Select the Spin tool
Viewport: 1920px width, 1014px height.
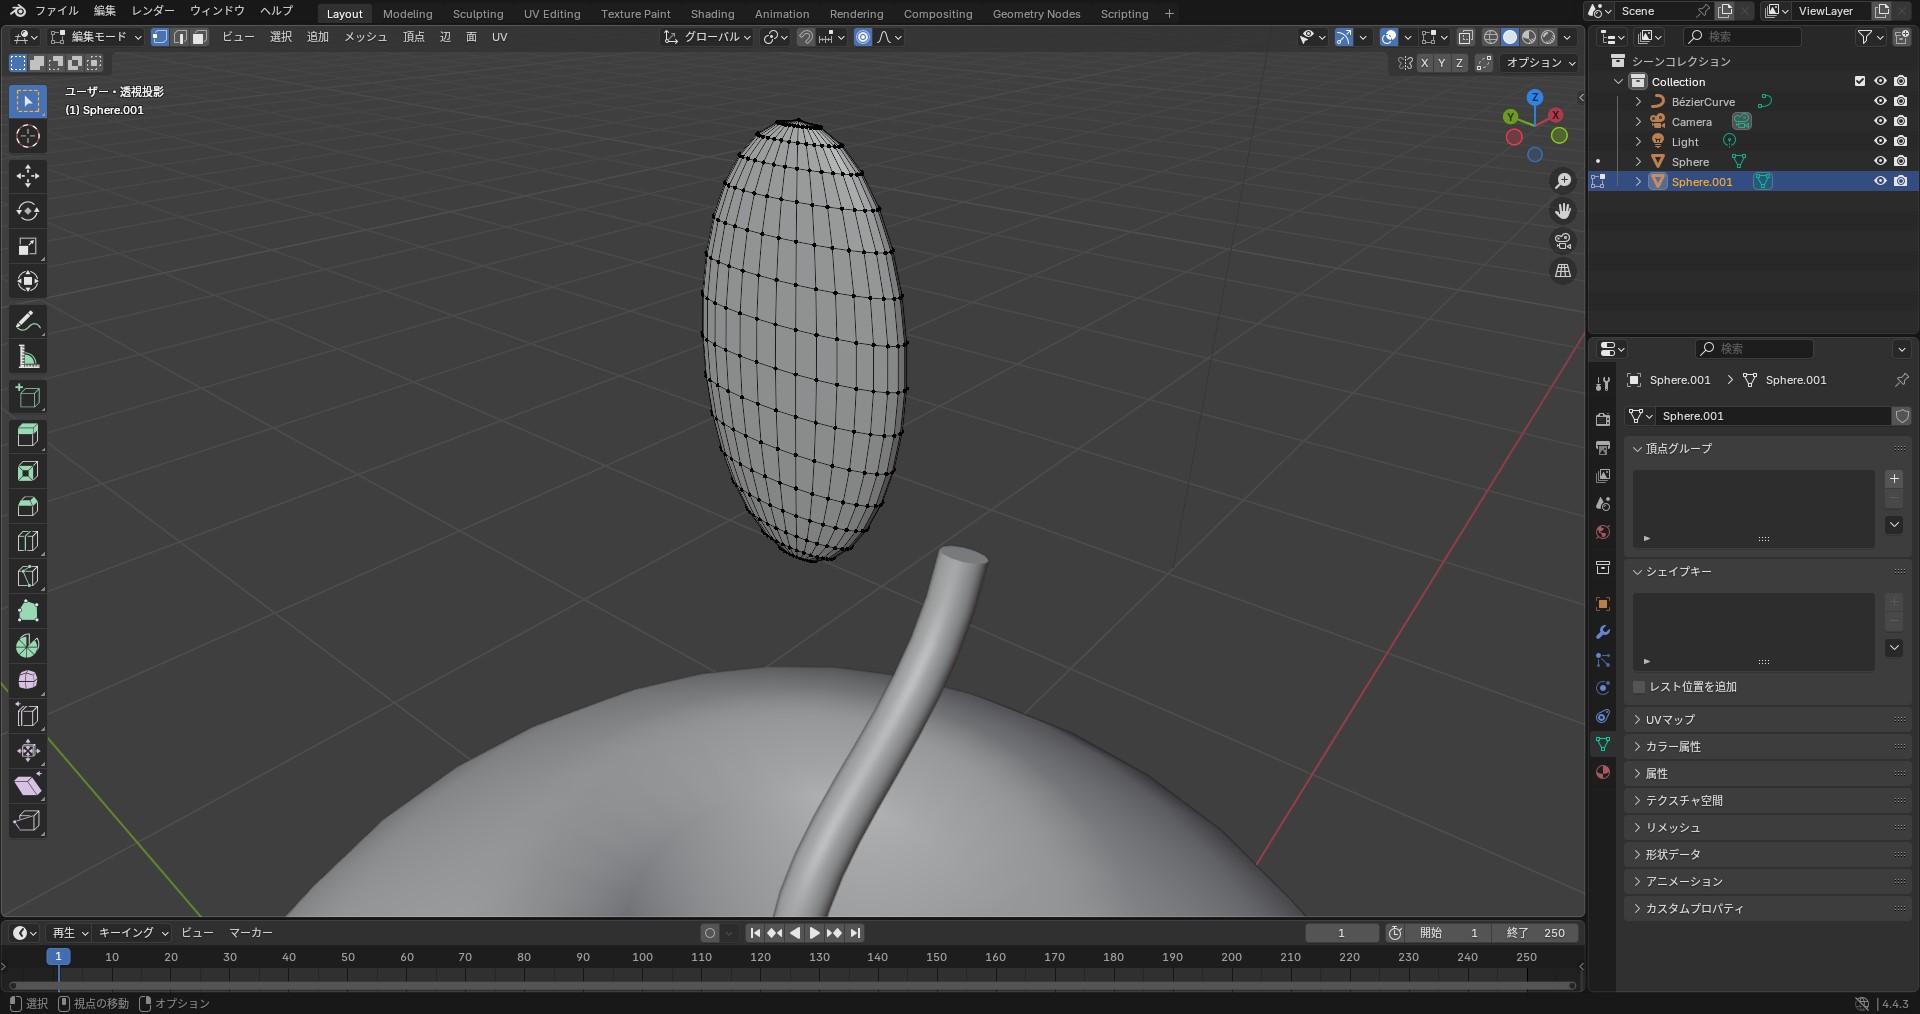click(28, 646)
